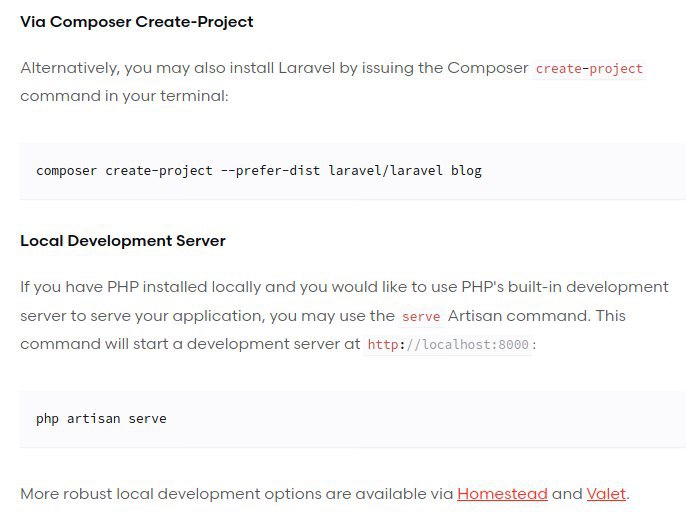686x523 pixels.
Task: Click the 'Alternatively, you may also install' paragraph
Action: (332, 82)
